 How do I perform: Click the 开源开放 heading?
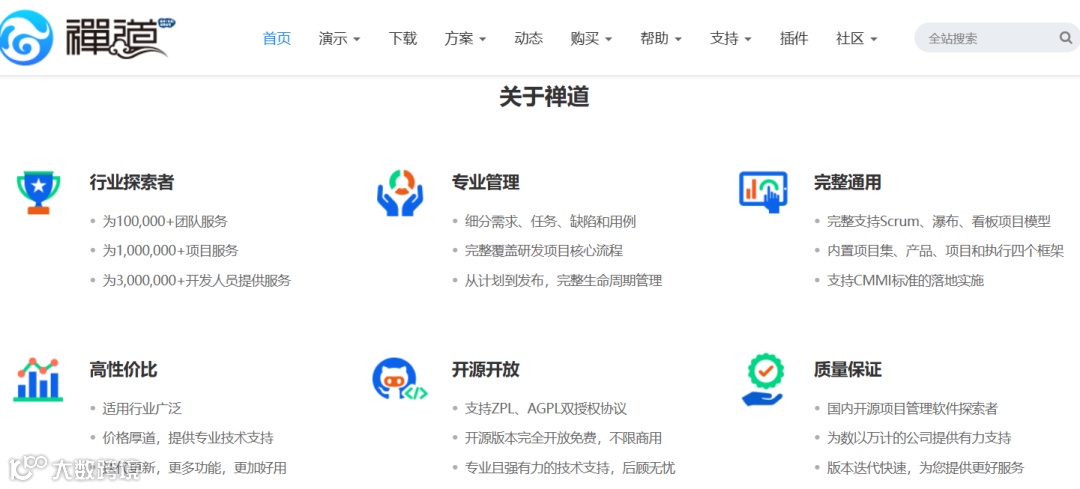pos(486,370)
